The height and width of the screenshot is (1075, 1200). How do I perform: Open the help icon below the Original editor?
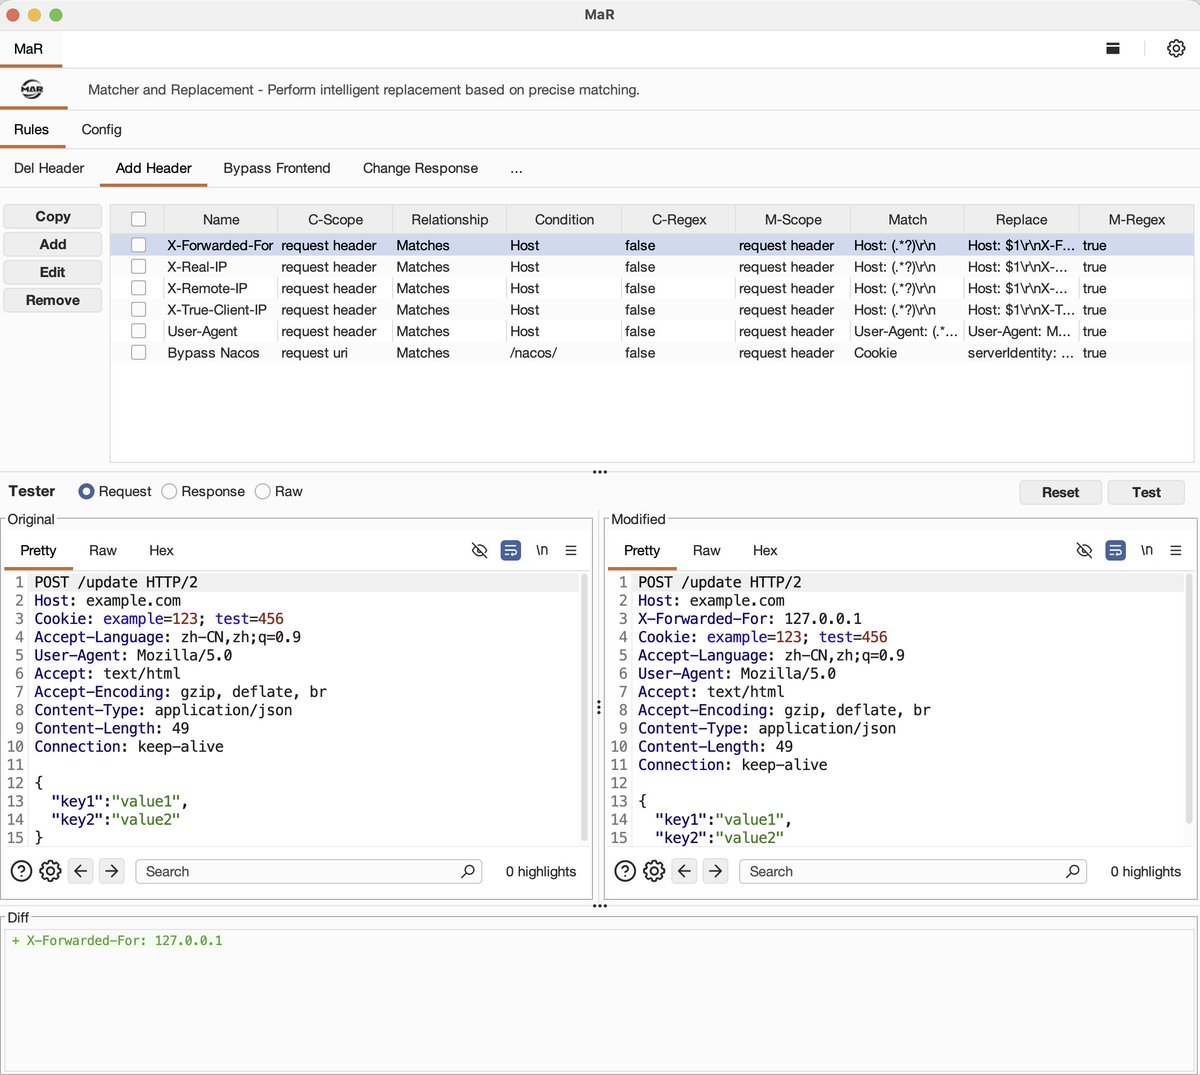pyautogui.click(x=21, y=871)
